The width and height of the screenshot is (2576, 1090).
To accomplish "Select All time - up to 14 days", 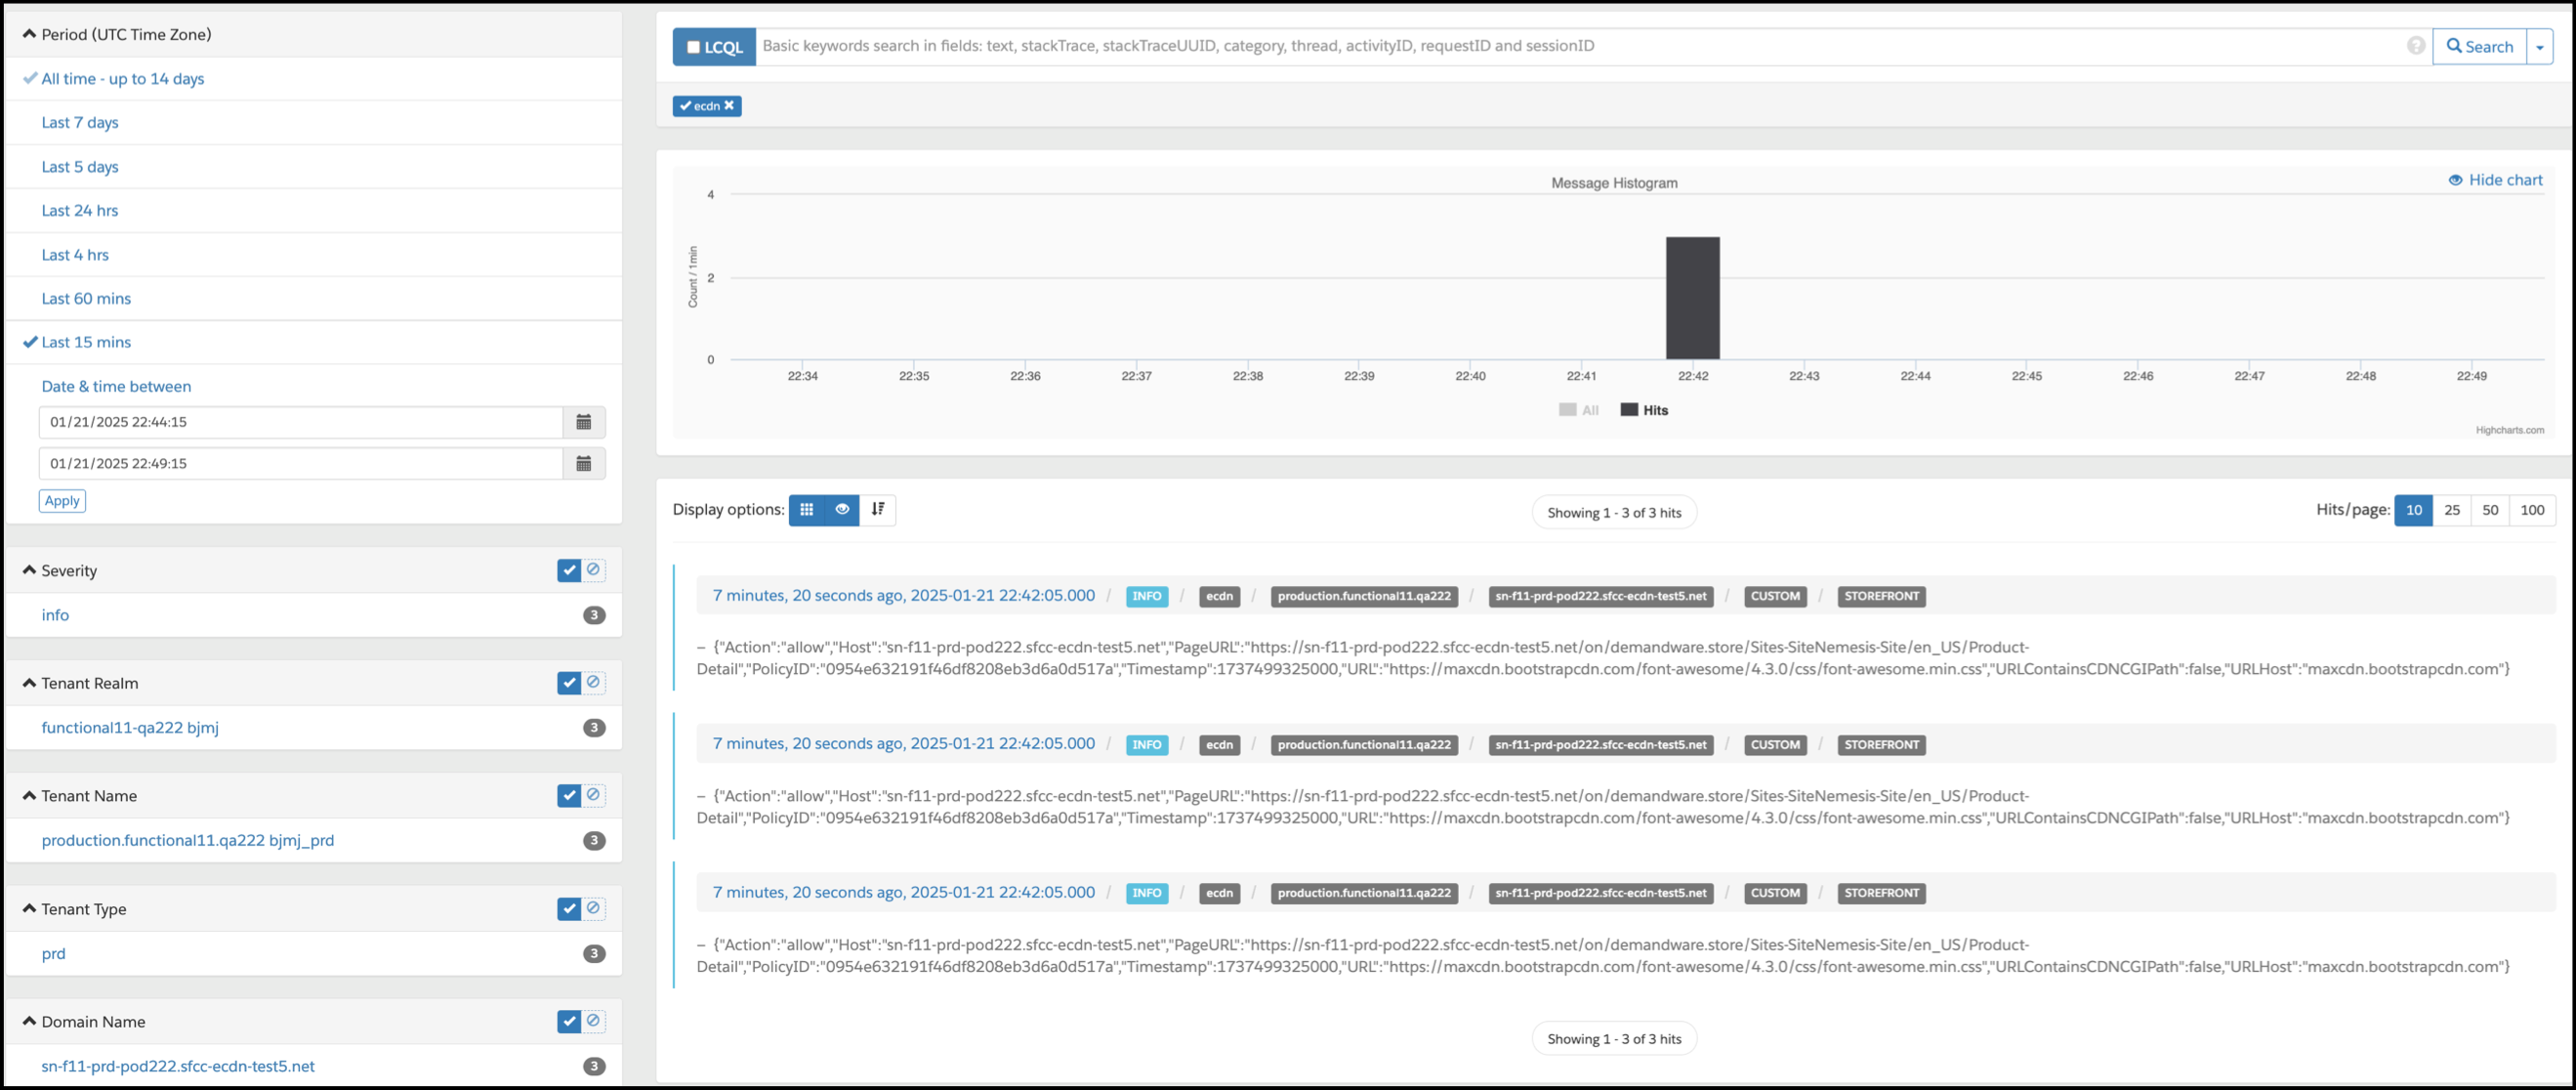I will pyautogui.click(x=122, y=79).
